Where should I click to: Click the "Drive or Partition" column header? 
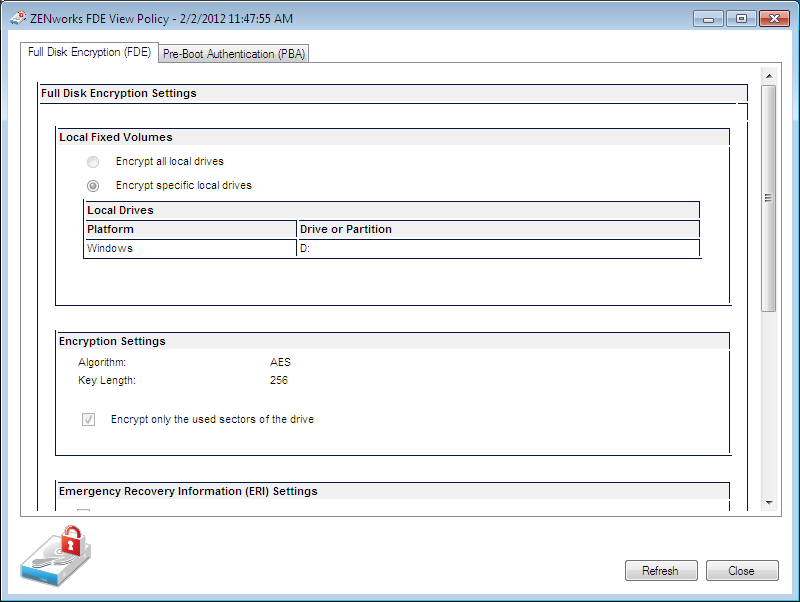pos(498,229)
